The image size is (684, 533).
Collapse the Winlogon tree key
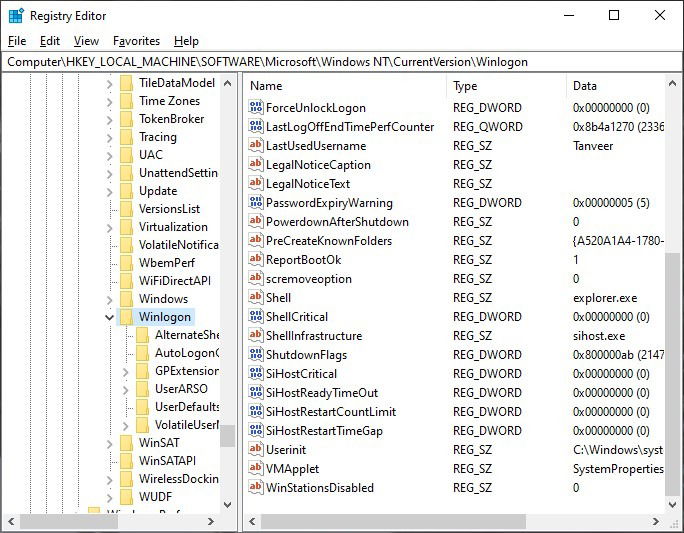tap(109, 317)
